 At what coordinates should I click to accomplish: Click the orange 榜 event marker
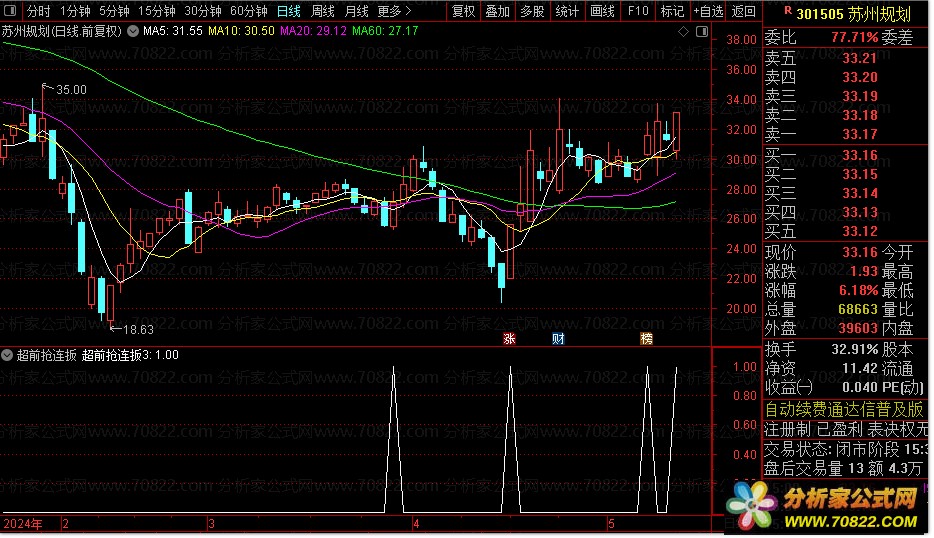tap(646, 338)
